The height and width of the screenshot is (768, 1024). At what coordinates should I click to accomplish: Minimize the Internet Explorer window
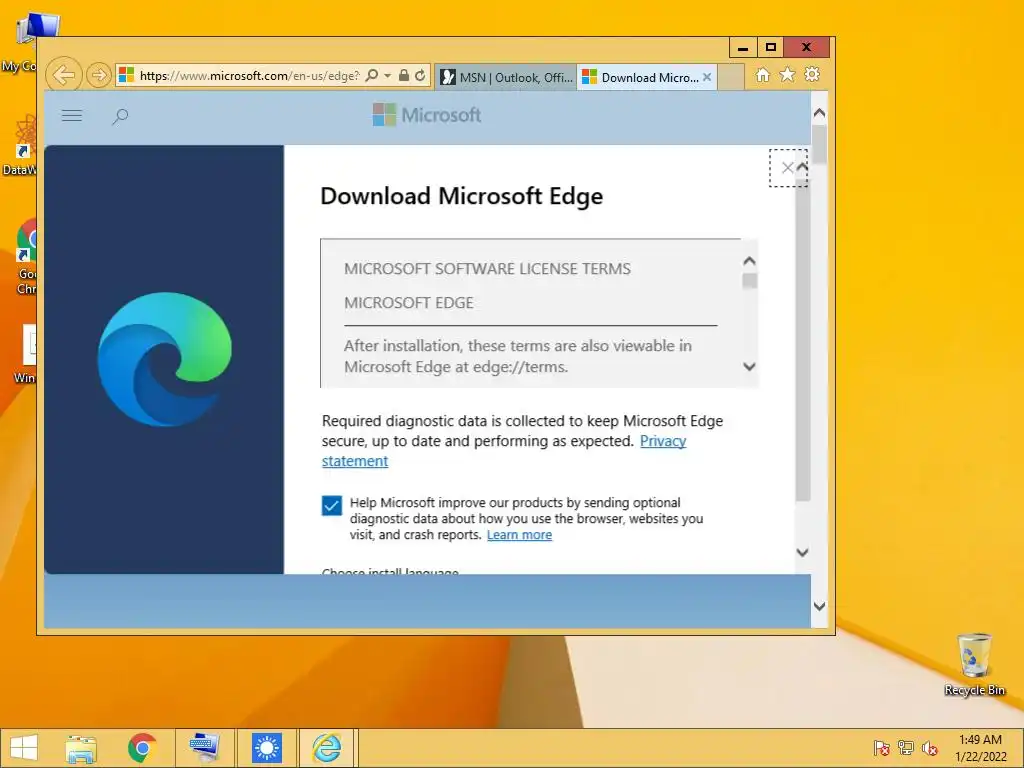[x=743, y=48]
